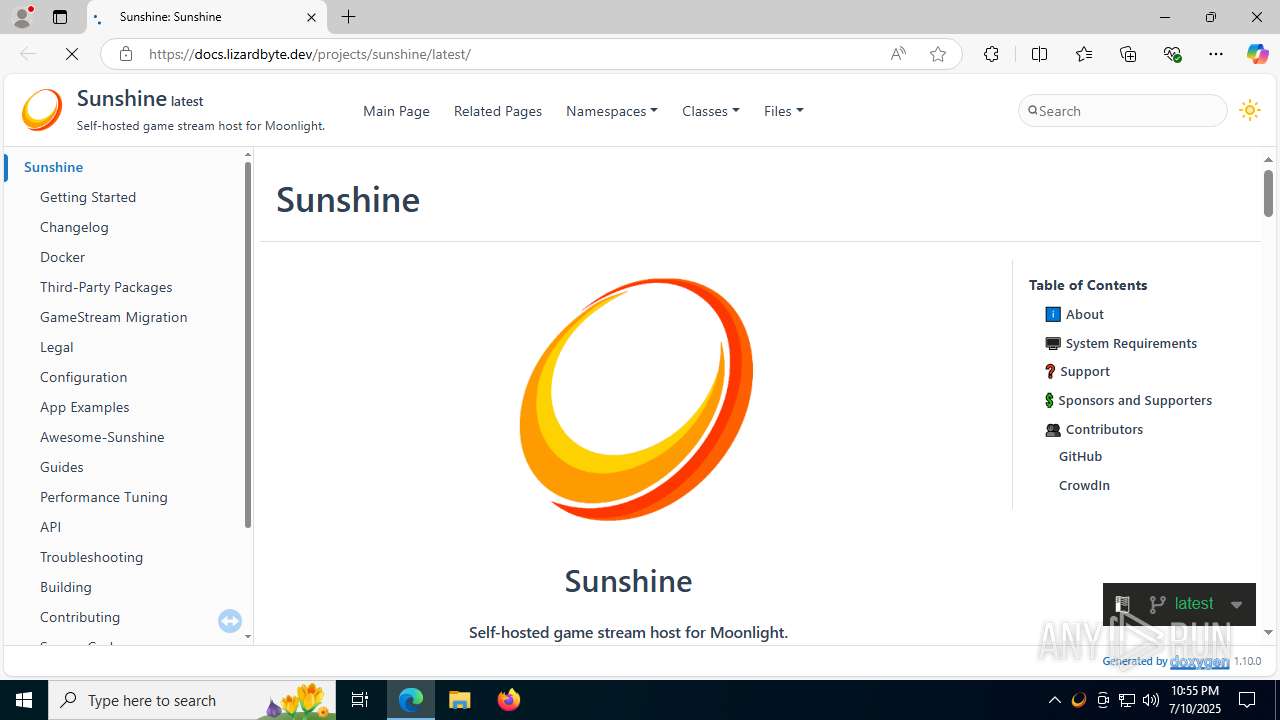The width and height of the screenshot is (1280, 720).
Task: Open the Related Pages menu item
Action: pyautogui.click(x=498, y=111)
